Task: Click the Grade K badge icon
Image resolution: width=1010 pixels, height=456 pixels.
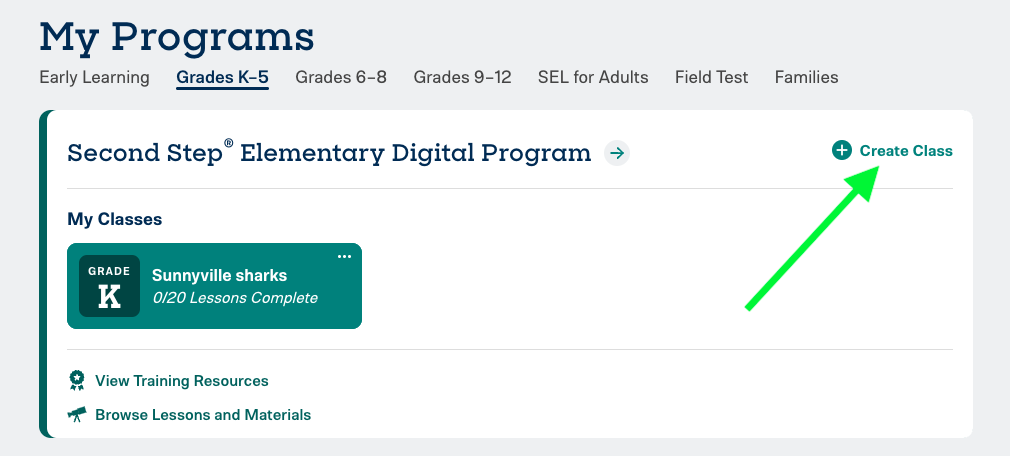Action: 110,286
